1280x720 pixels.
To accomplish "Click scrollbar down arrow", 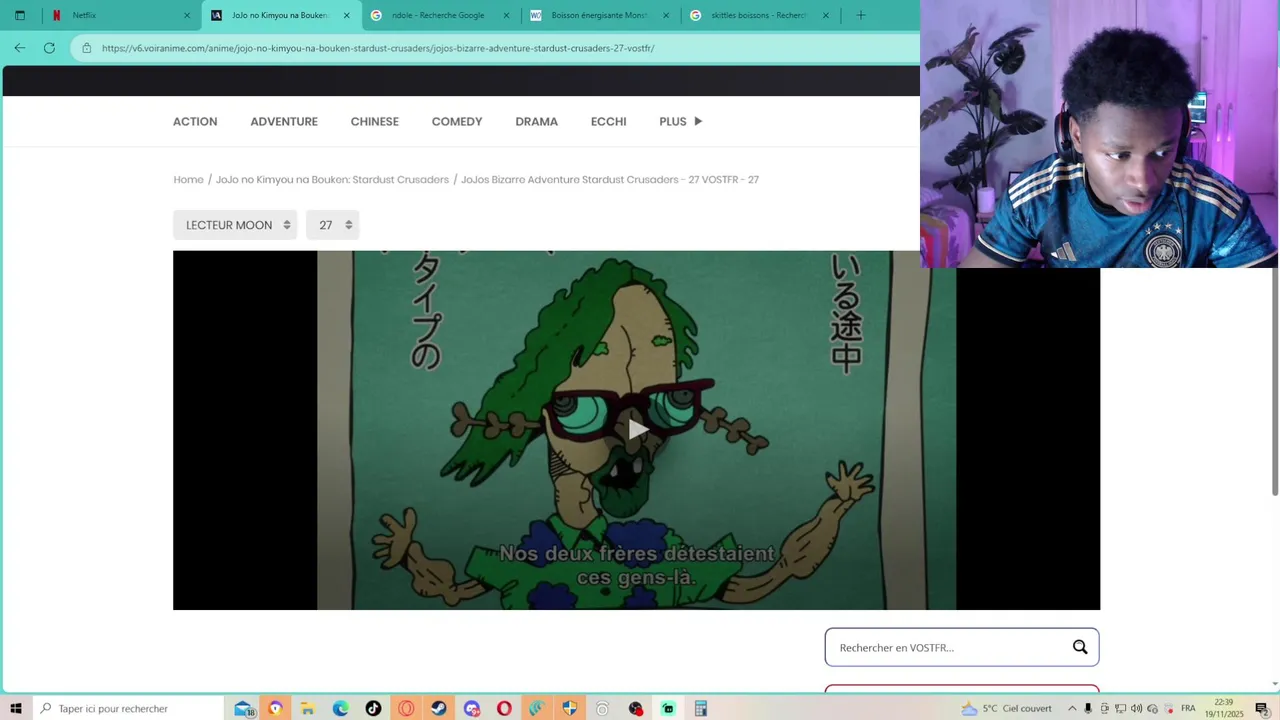I will click(1275, 684).
